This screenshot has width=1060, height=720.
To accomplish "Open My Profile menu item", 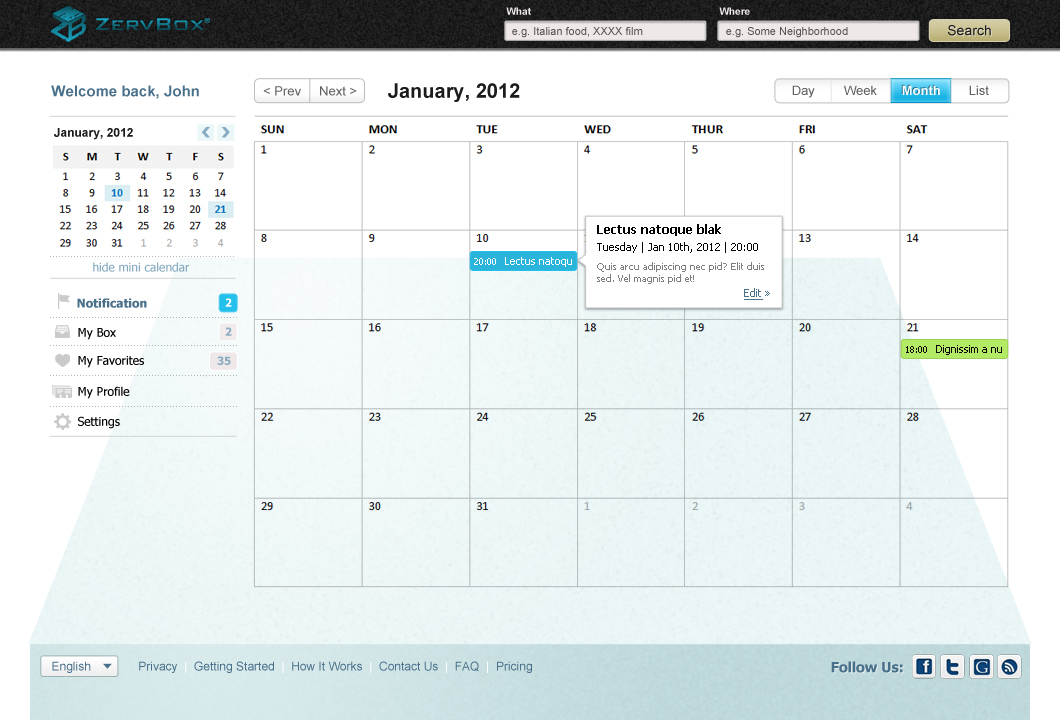I will tap(143, 391).
